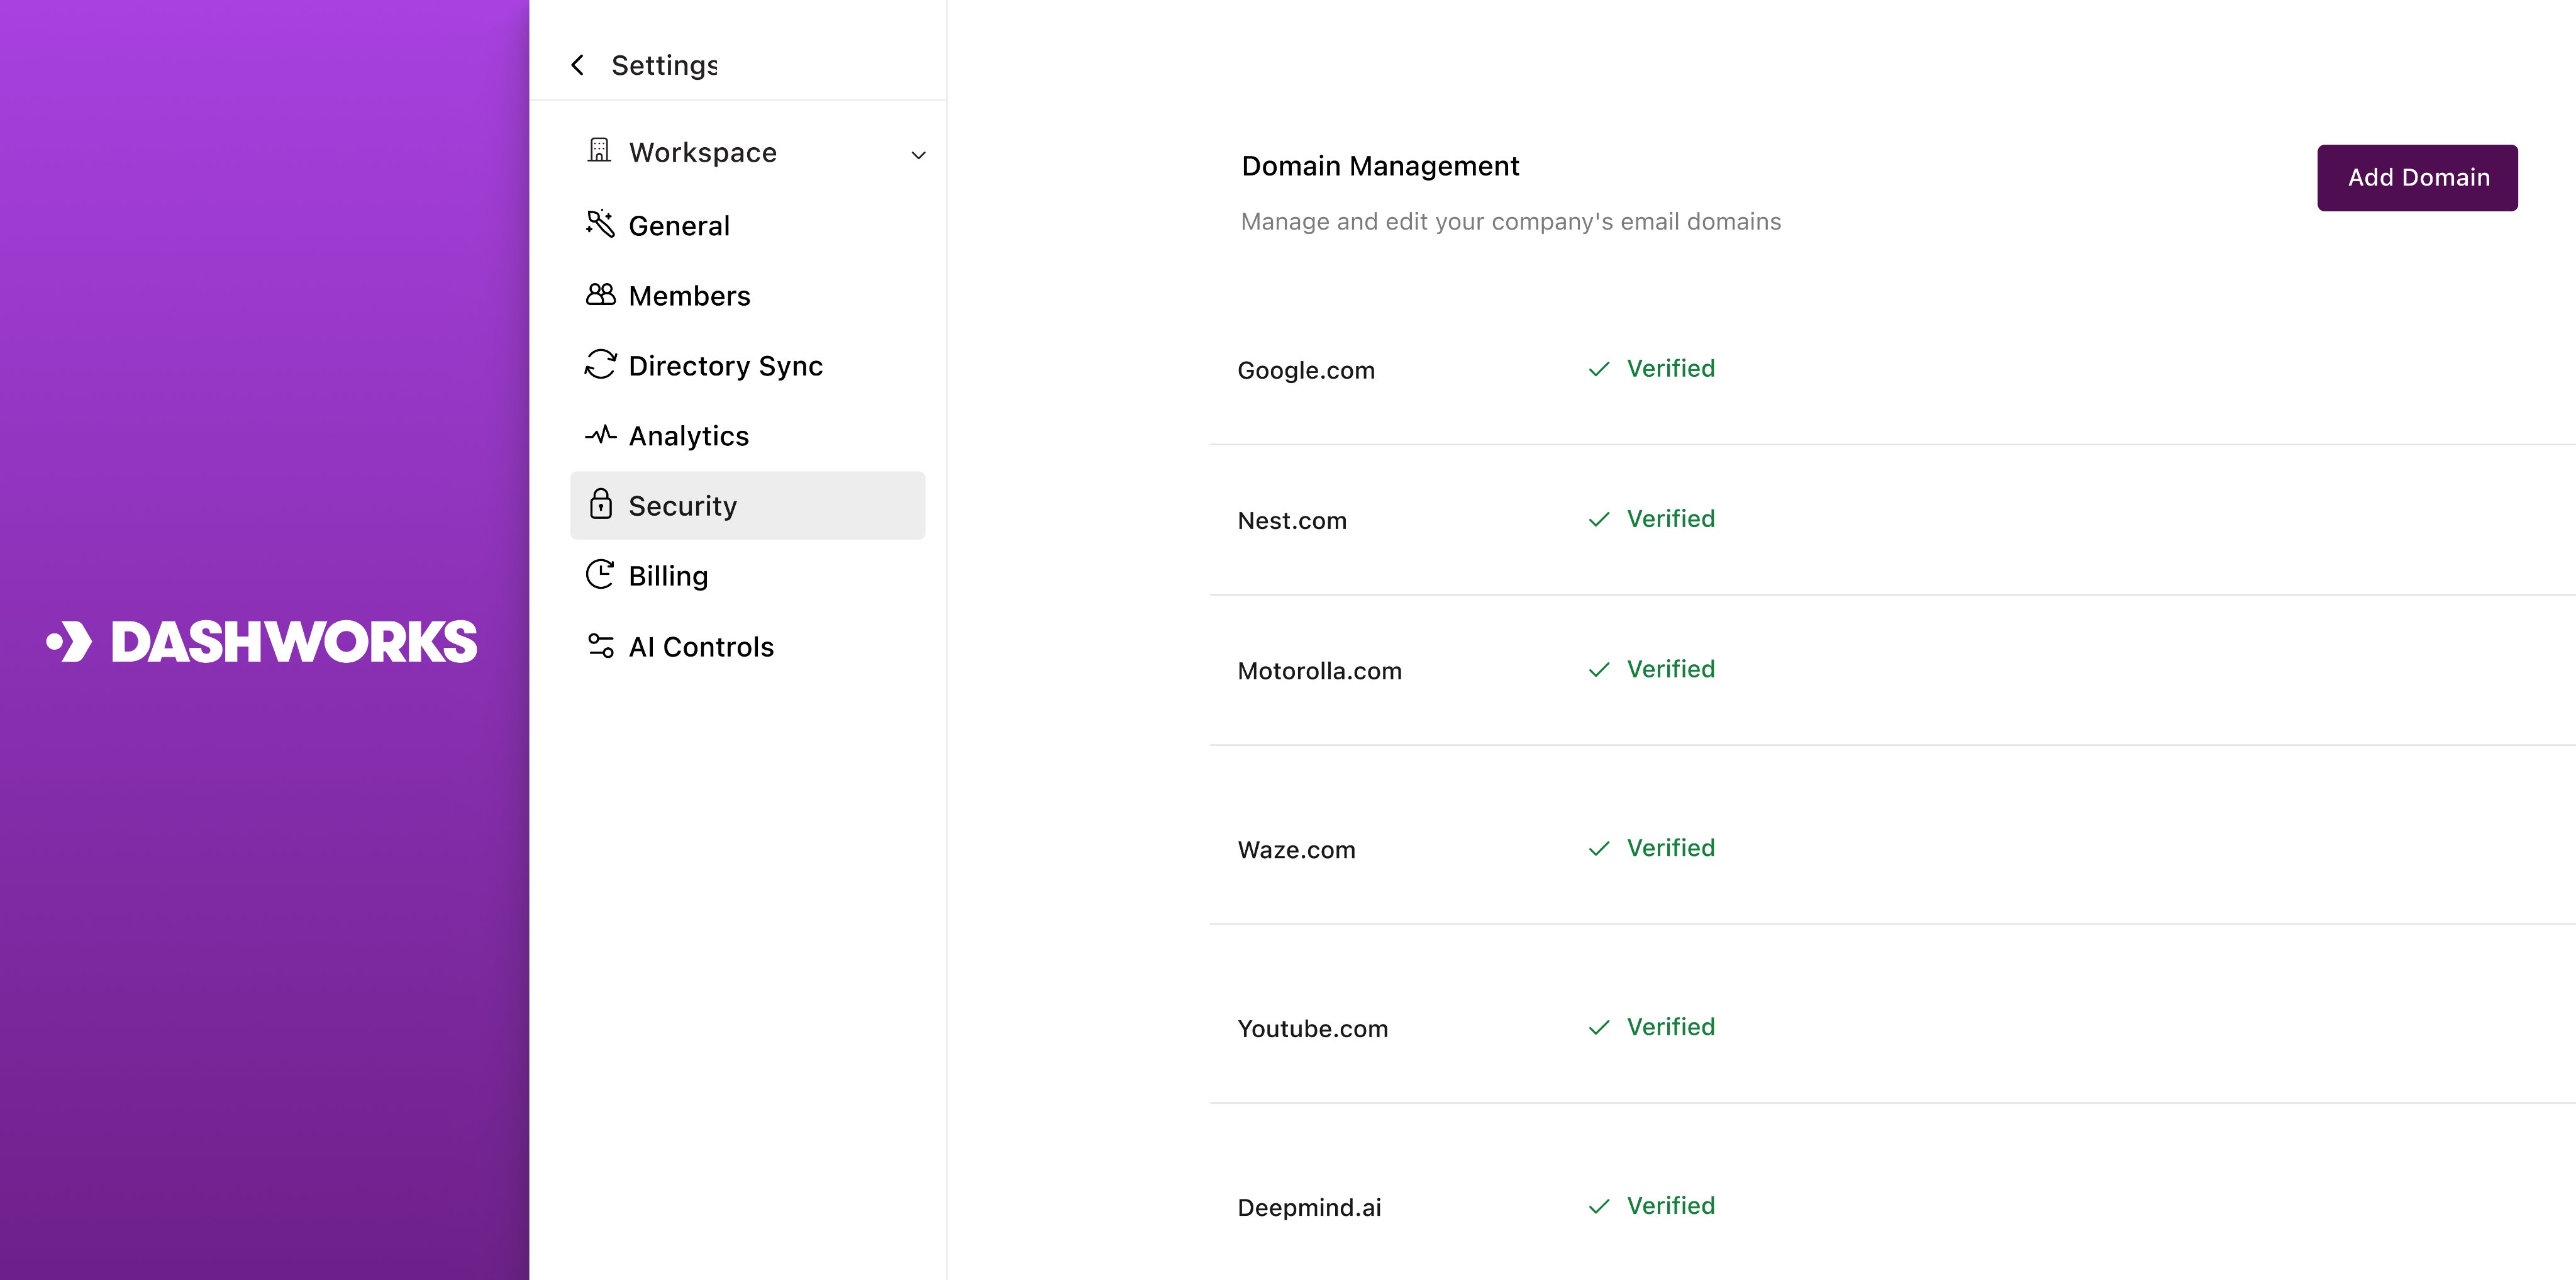
Task: Click the Security lock icon
Action: pyautogui.click(x=600, y=503)
